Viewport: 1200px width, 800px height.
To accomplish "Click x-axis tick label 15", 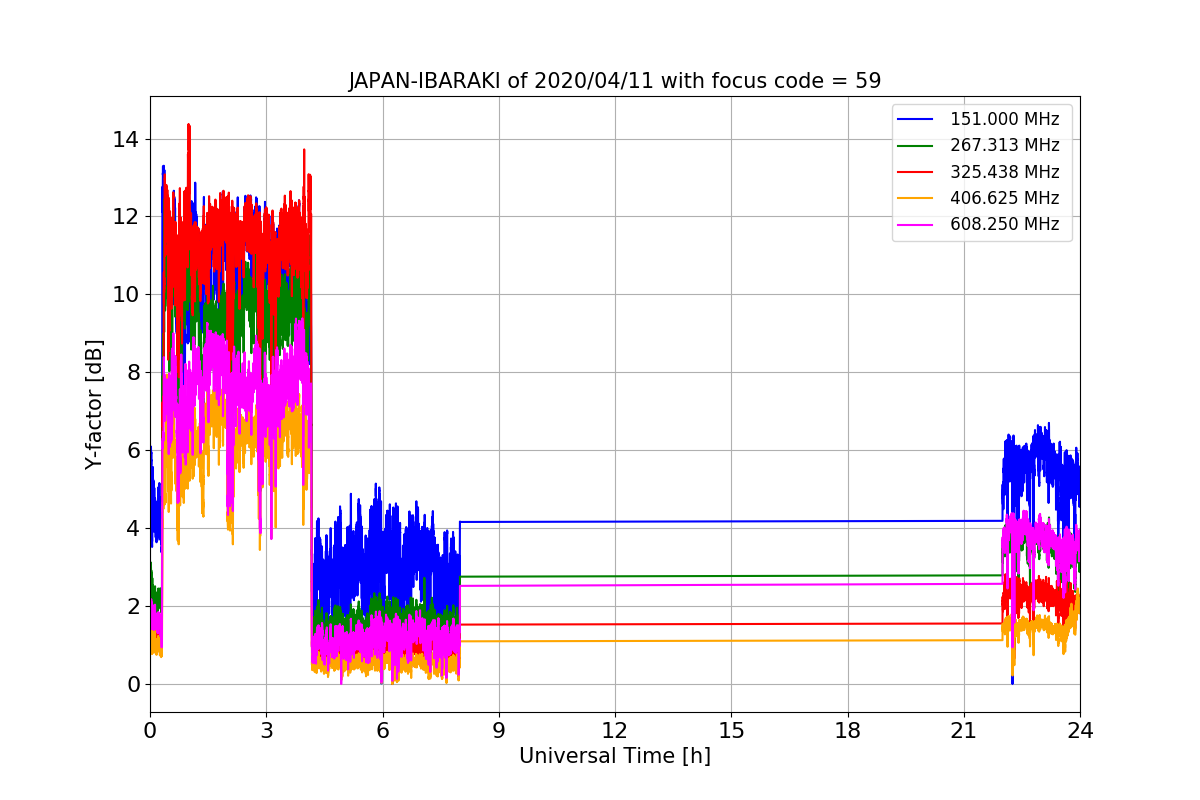I will click(731, 730).
